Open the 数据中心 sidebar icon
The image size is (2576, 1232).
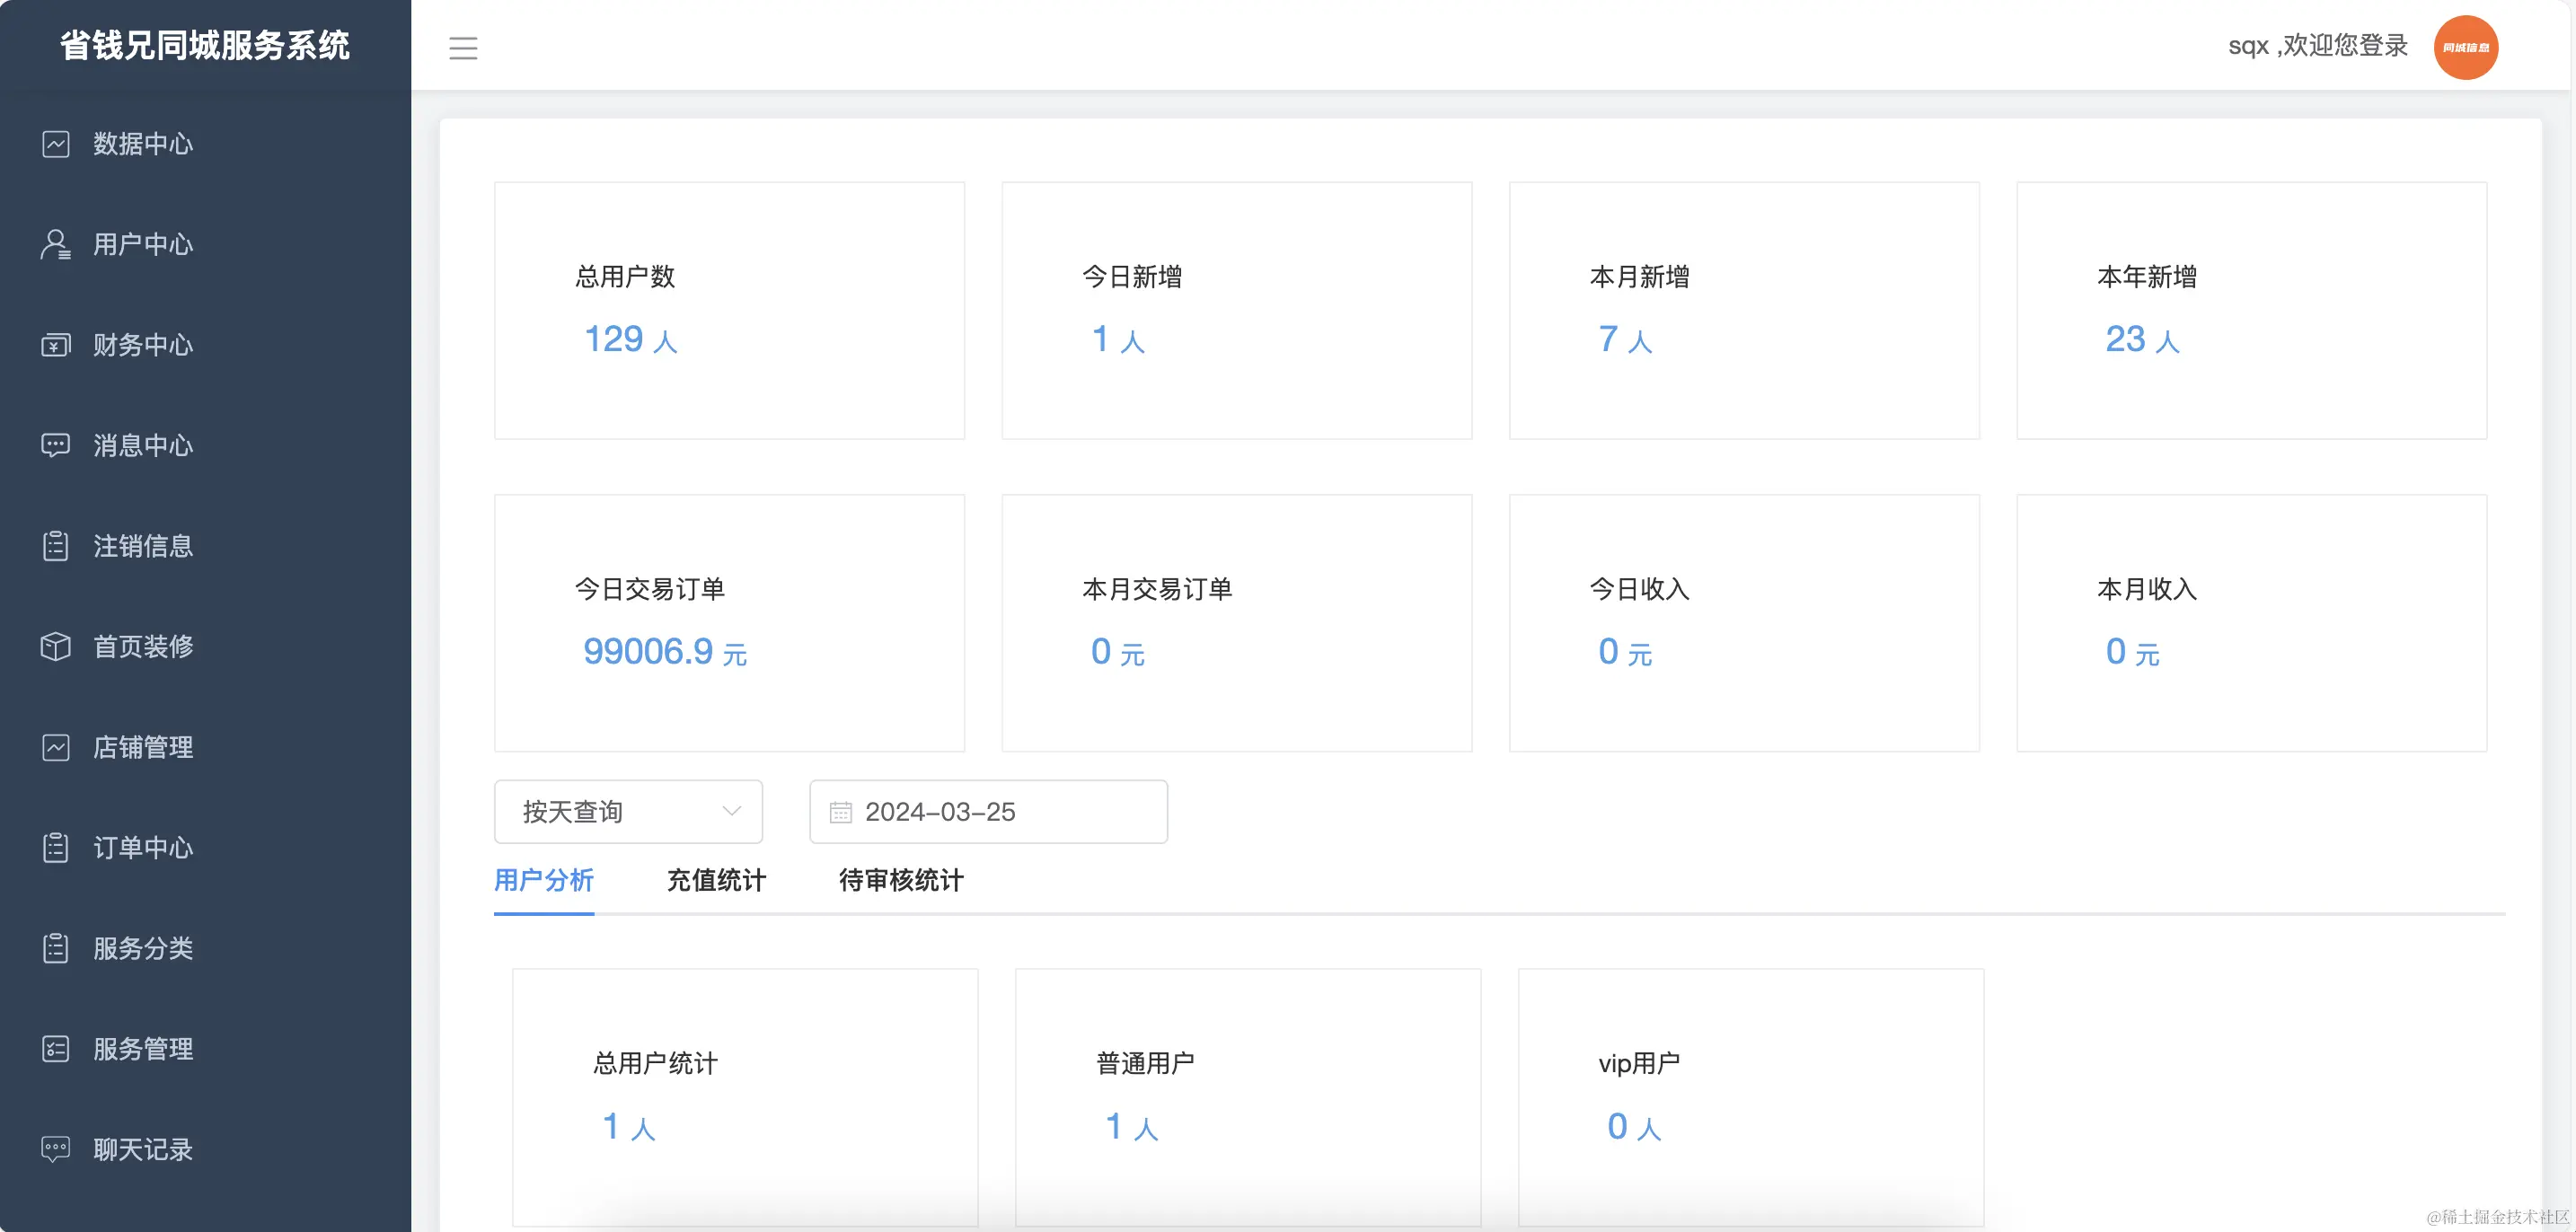pos(56,144)
